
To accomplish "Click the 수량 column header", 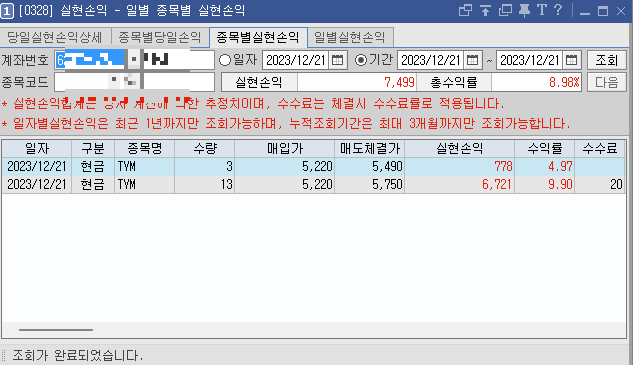I will point(205,149).
